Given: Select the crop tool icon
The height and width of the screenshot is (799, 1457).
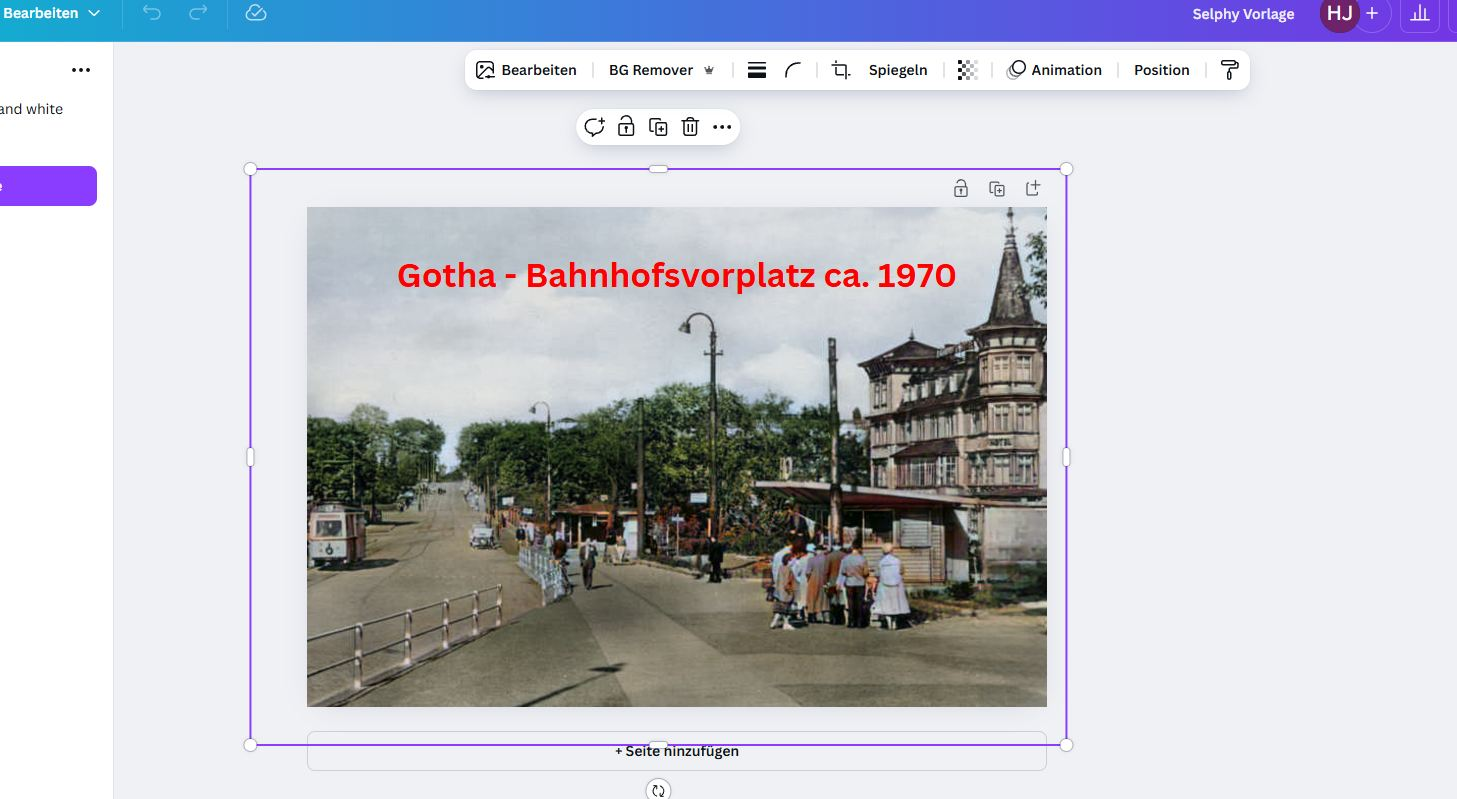Looking at the screenshot, I should 841,70.
